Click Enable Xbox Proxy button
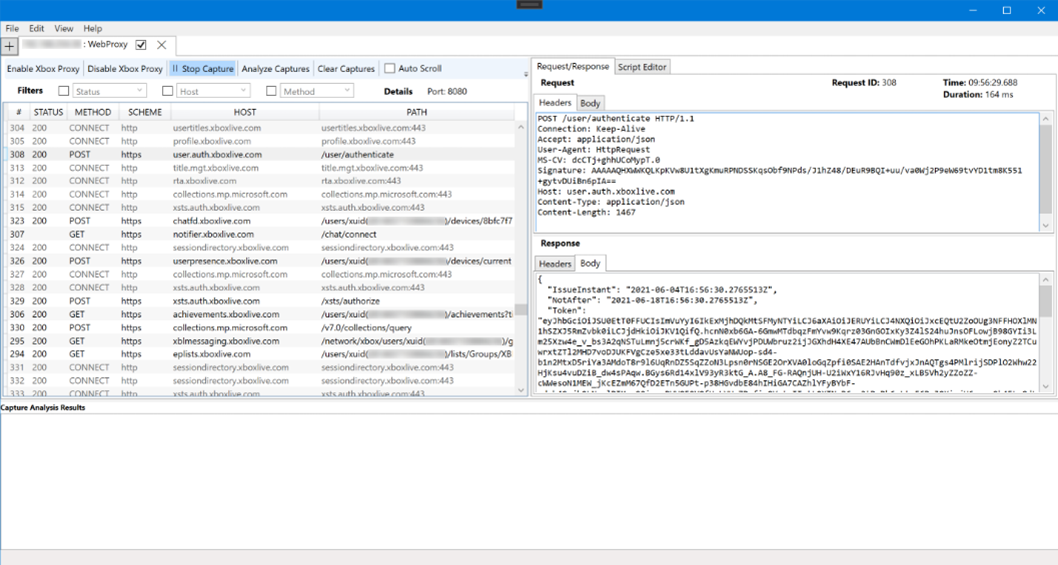 tap(43, 68)
